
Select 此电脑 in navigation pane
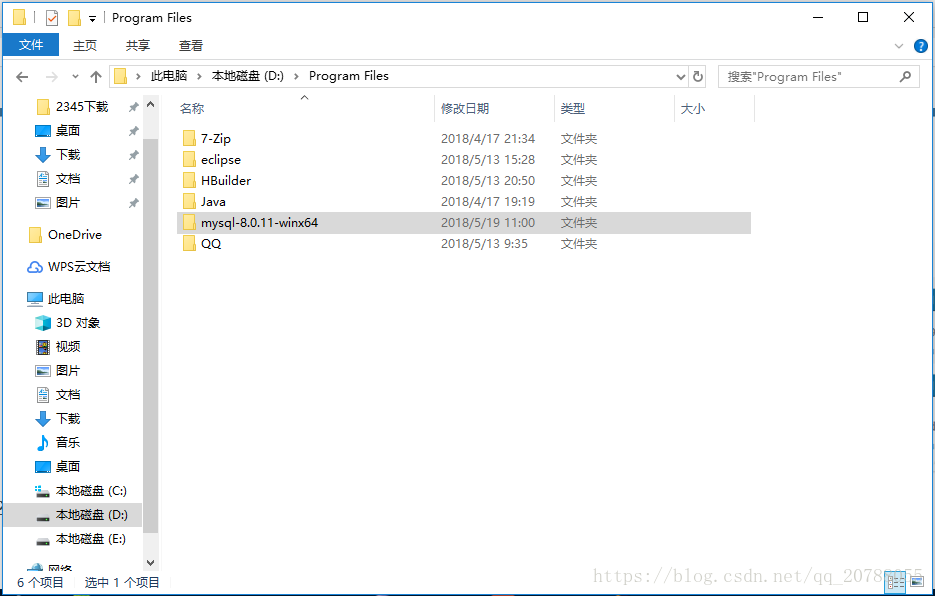coord(66,298)
